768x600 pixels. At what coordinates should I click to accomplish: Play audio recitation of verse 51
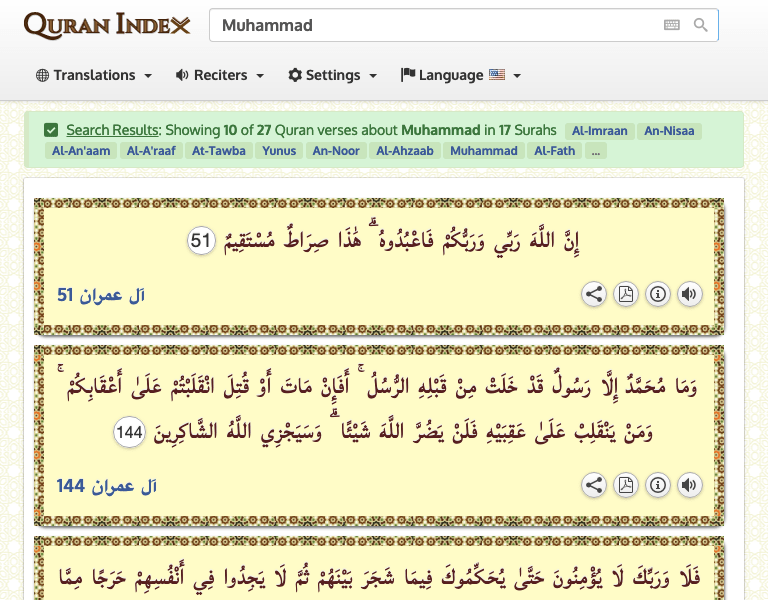pos(689,294)
